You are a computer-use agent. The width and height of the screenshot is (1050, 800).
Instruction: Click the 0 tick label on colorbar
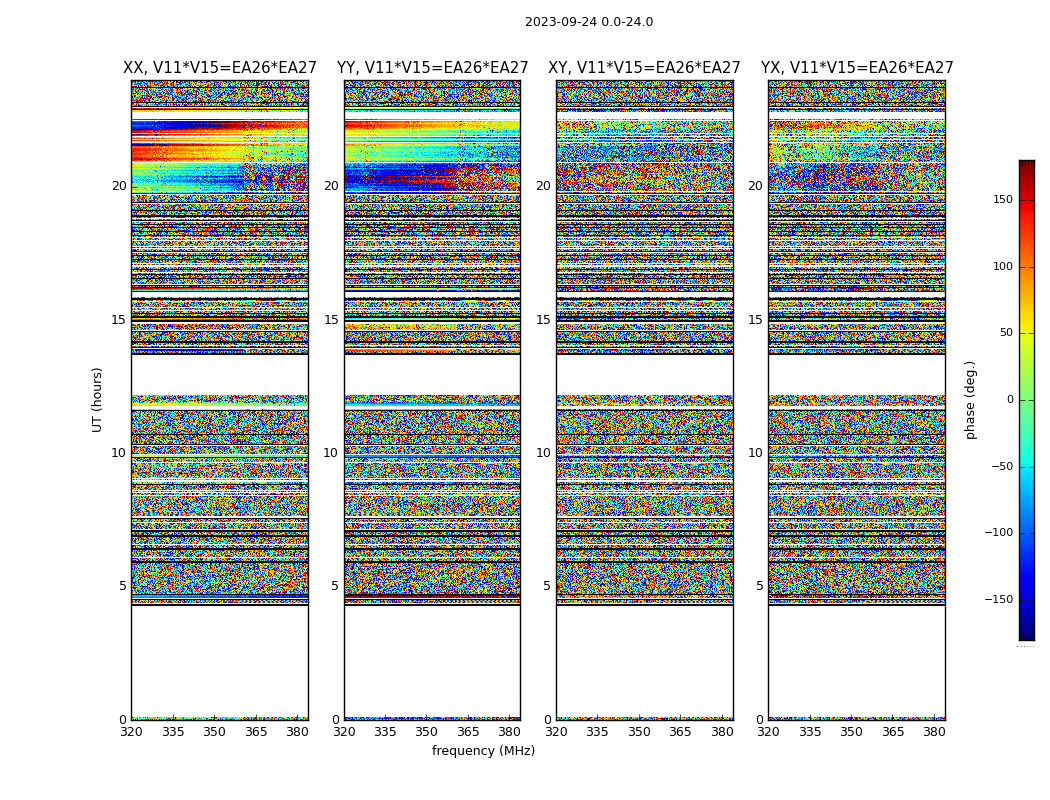pyautogui.click(x=1010, y=400)
